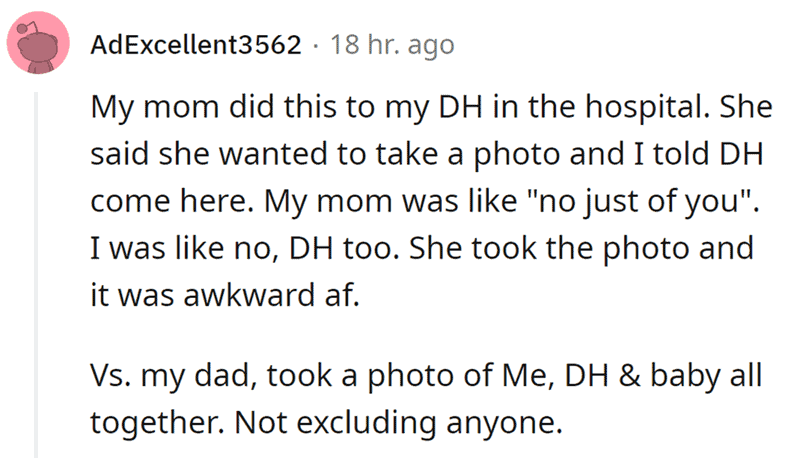Click the word 'together' in last line
The height and width of the screenshot is (458, 800).
click(x=157, y=422)
